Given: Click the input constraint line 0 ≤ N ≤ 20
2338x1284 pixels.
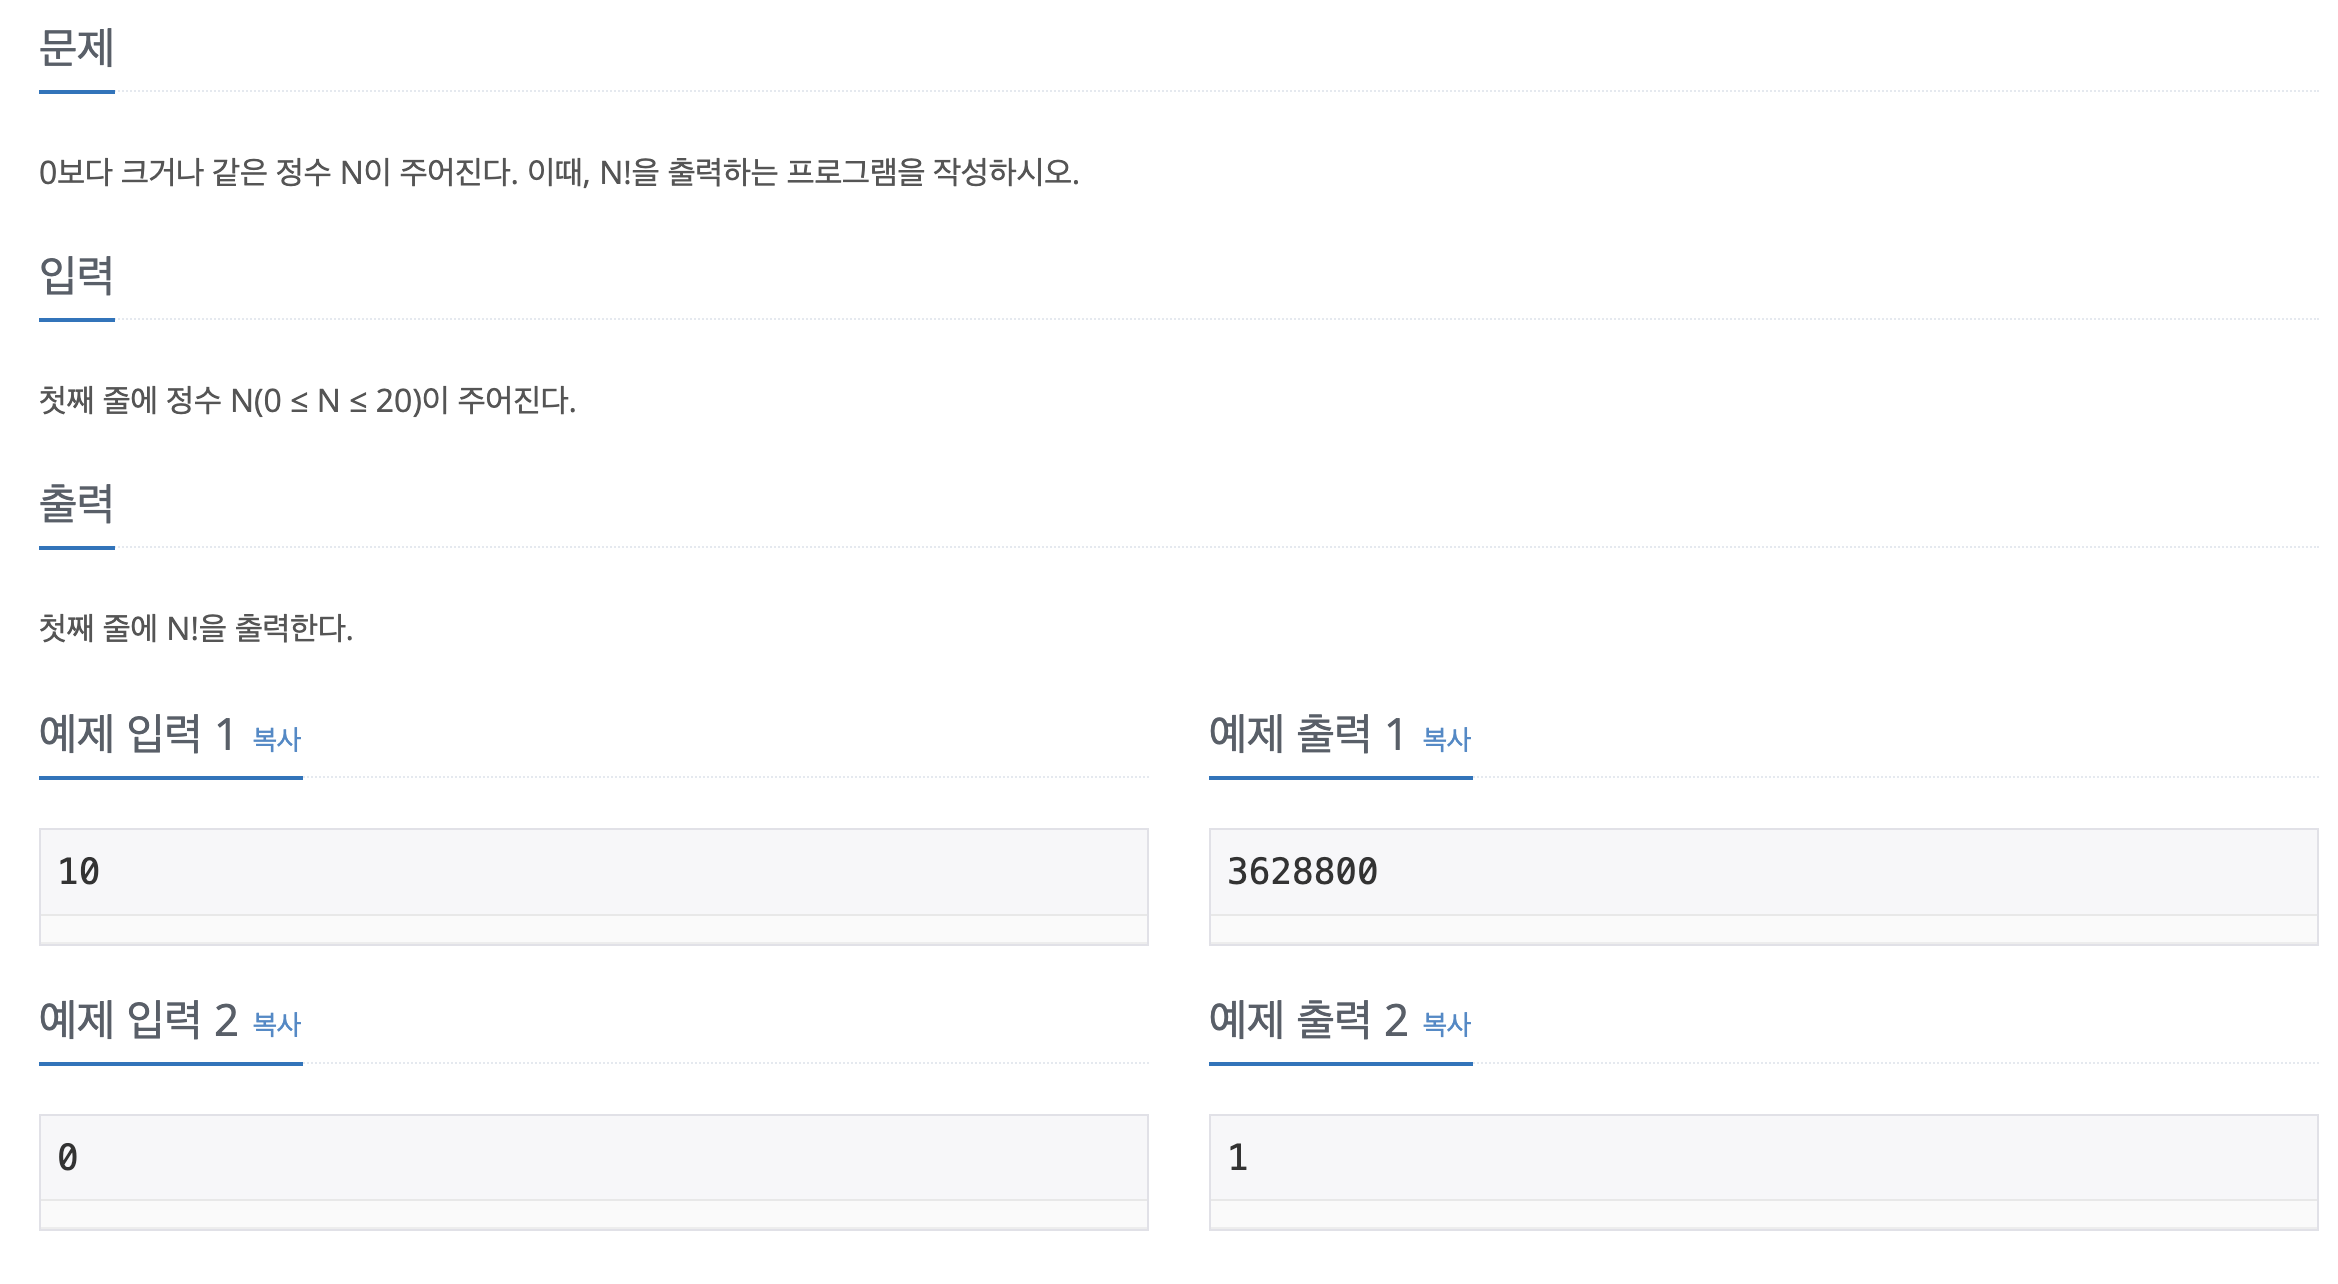Looking at the screenshot, I should tap(307, 401).
